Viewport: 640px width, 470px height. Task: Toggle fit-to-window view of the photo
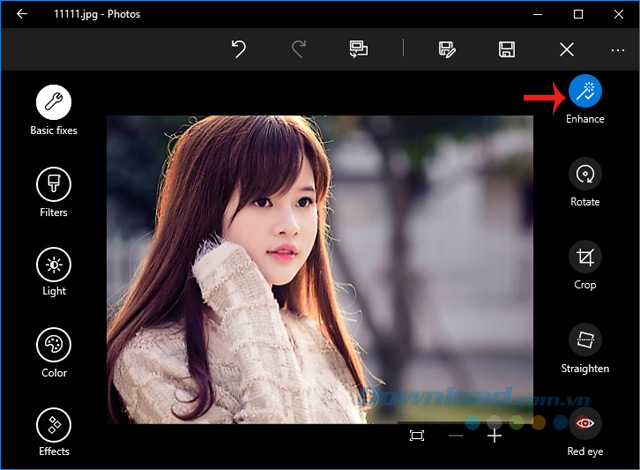tap(417, 436)
